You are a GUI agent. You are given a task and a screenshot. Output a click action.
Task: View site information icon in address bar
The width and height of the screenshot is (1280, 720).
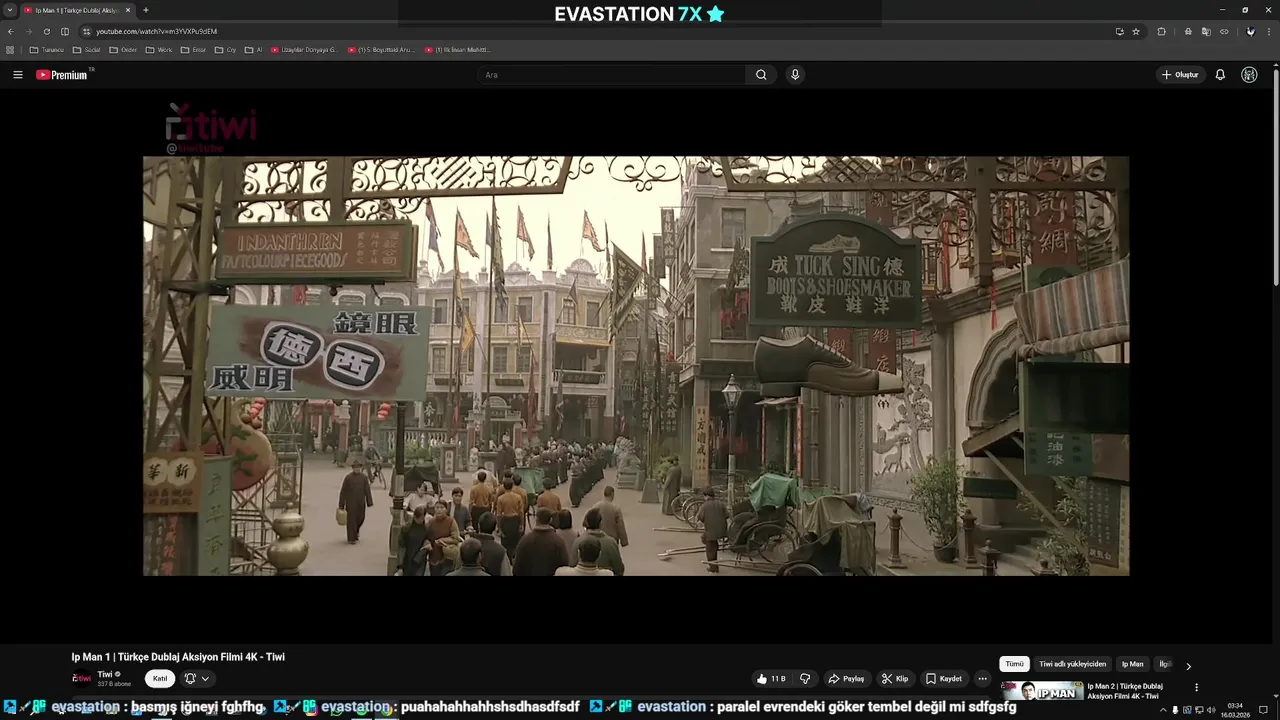87,31
